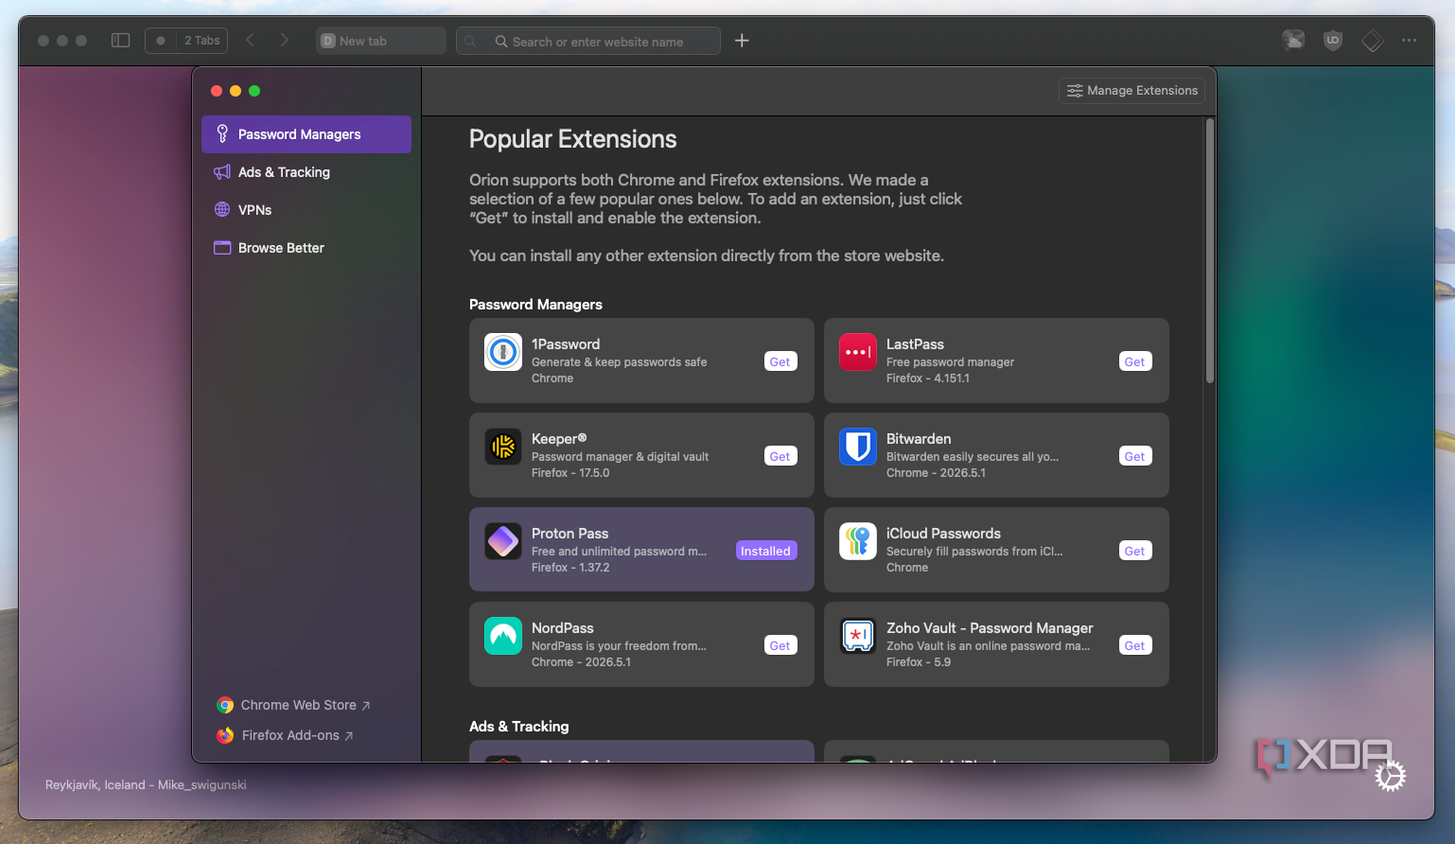Open the customize gear icon

click(1390, 776)
